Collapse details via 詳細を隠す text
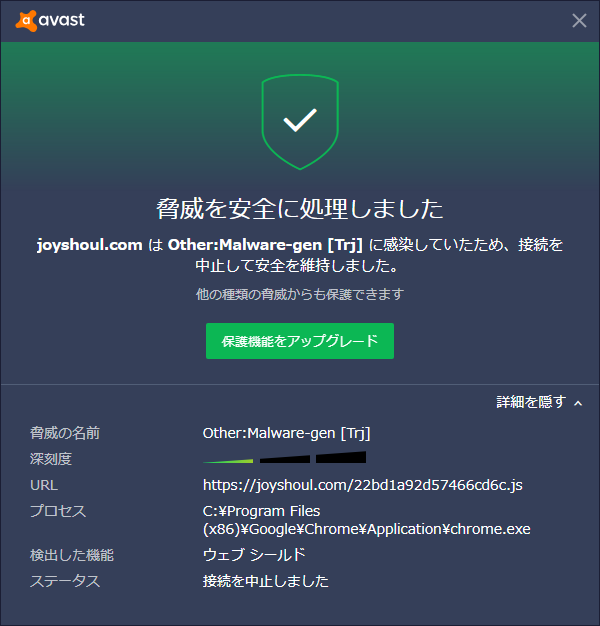600x626 pixels. pyautogui.click(x=531, y=402)
